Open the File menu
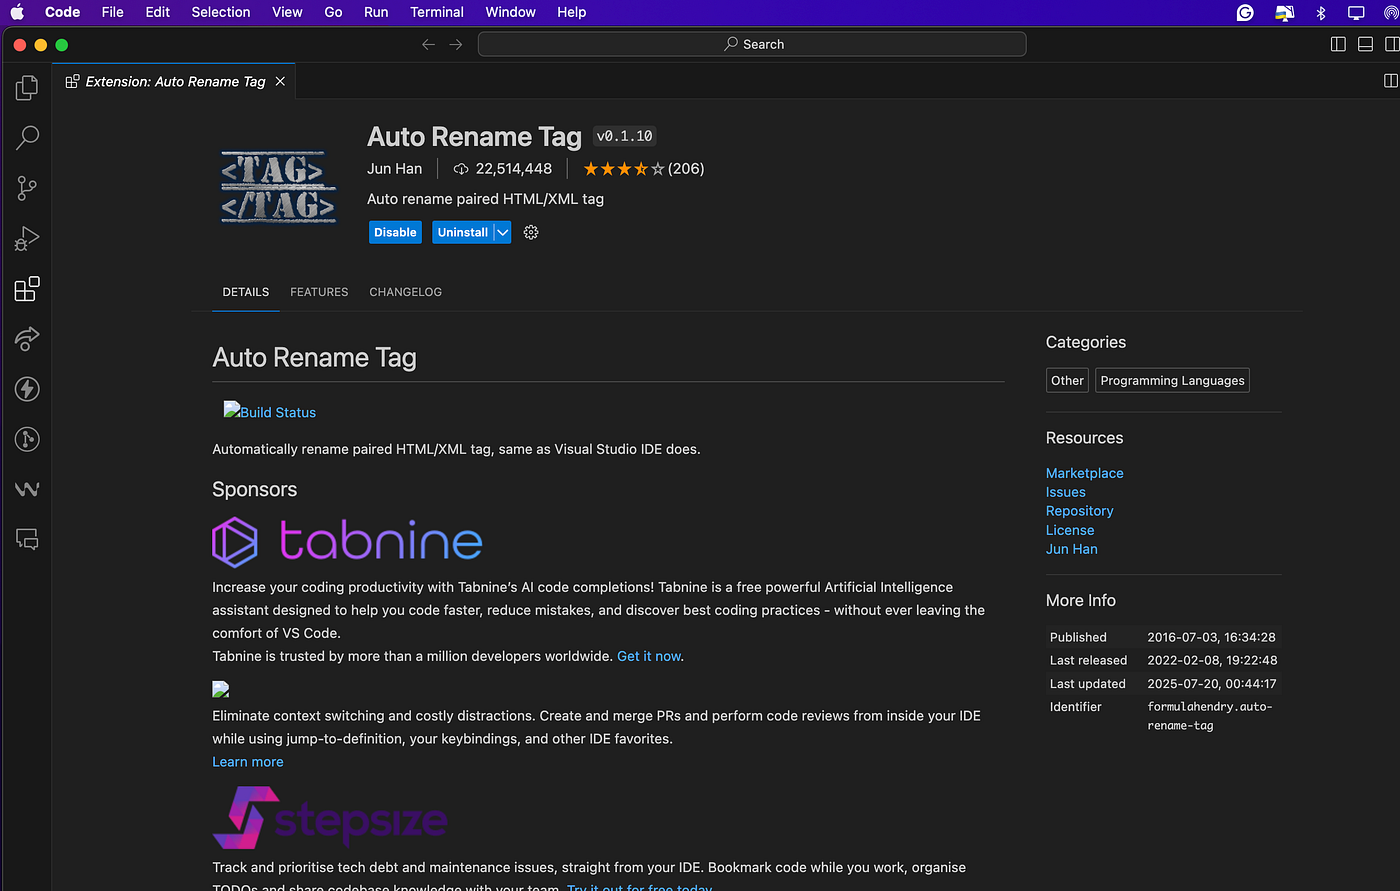 pos(113,12)
